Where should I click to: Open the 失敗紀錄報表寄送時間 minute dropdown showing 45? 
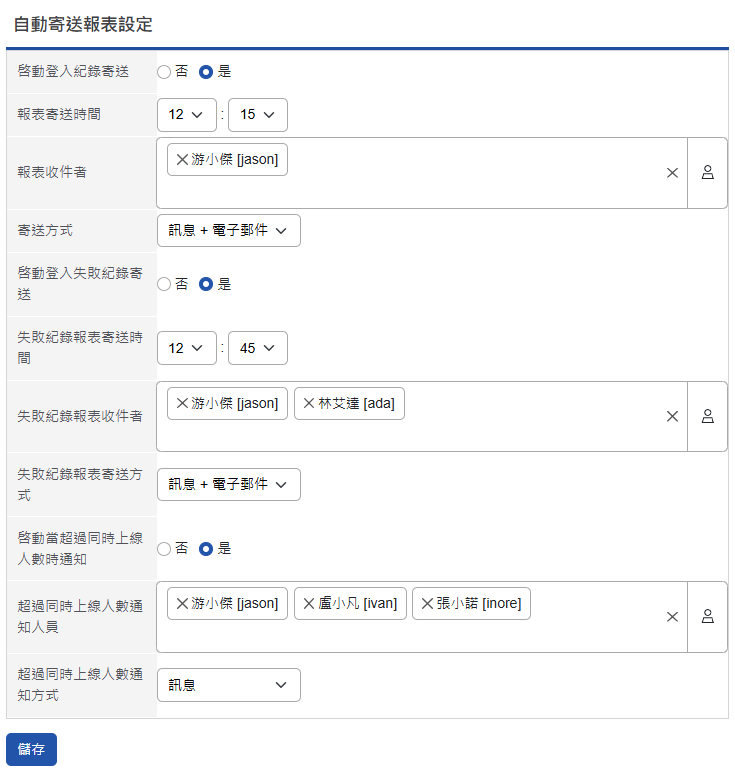pos(258,348)
